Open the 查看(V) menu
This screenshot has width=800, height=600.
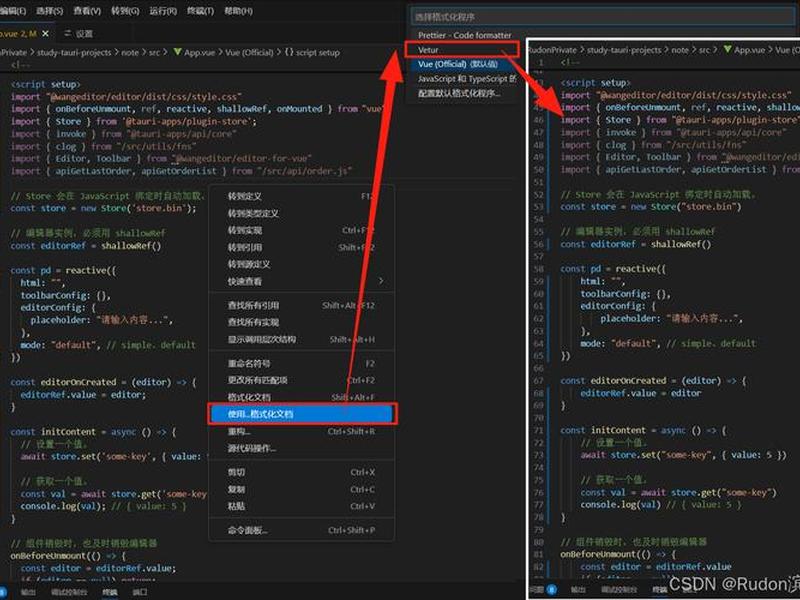[x=87, y=11]
